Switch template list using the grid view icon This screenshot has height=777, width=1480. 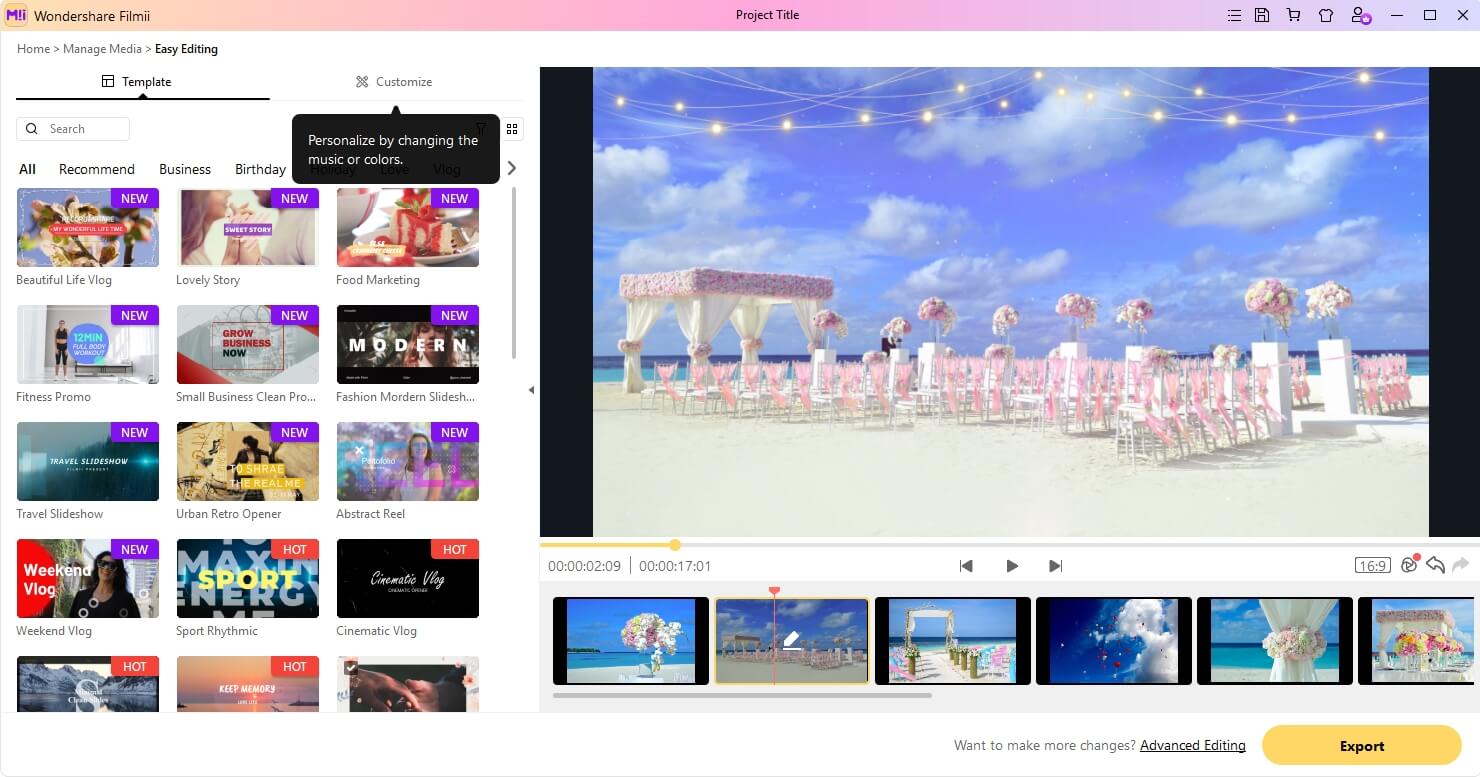point(512,129)
